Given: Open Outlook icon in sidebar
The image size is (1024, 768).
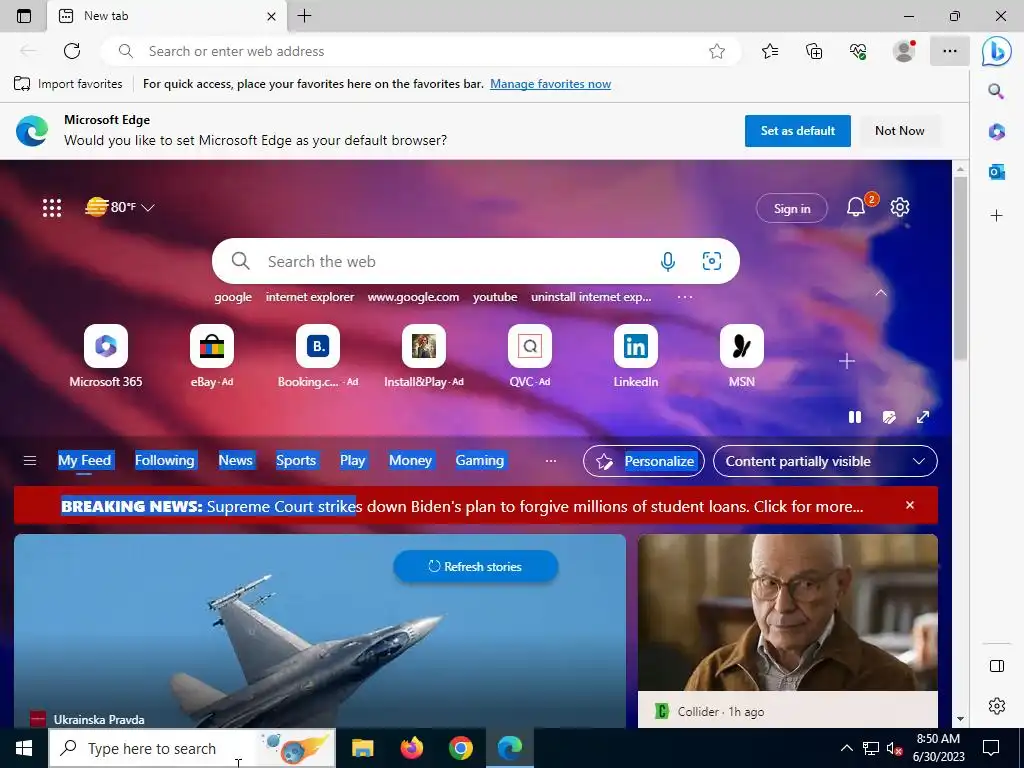Looking at the screenshot, I should (x=996, y=172).
